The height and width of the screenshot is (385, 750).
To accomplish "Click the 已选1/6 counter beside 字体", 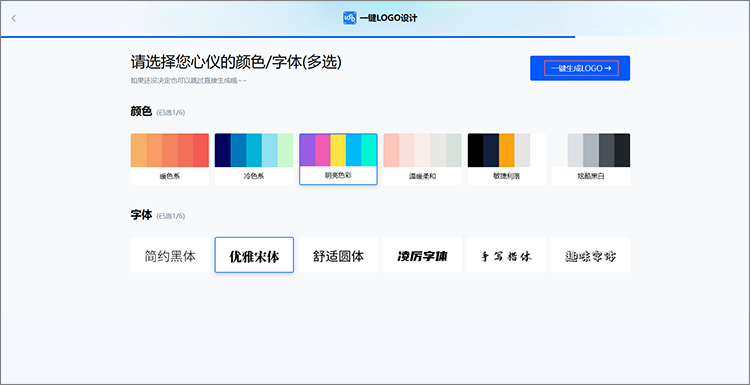I will [x=171, y=216].
